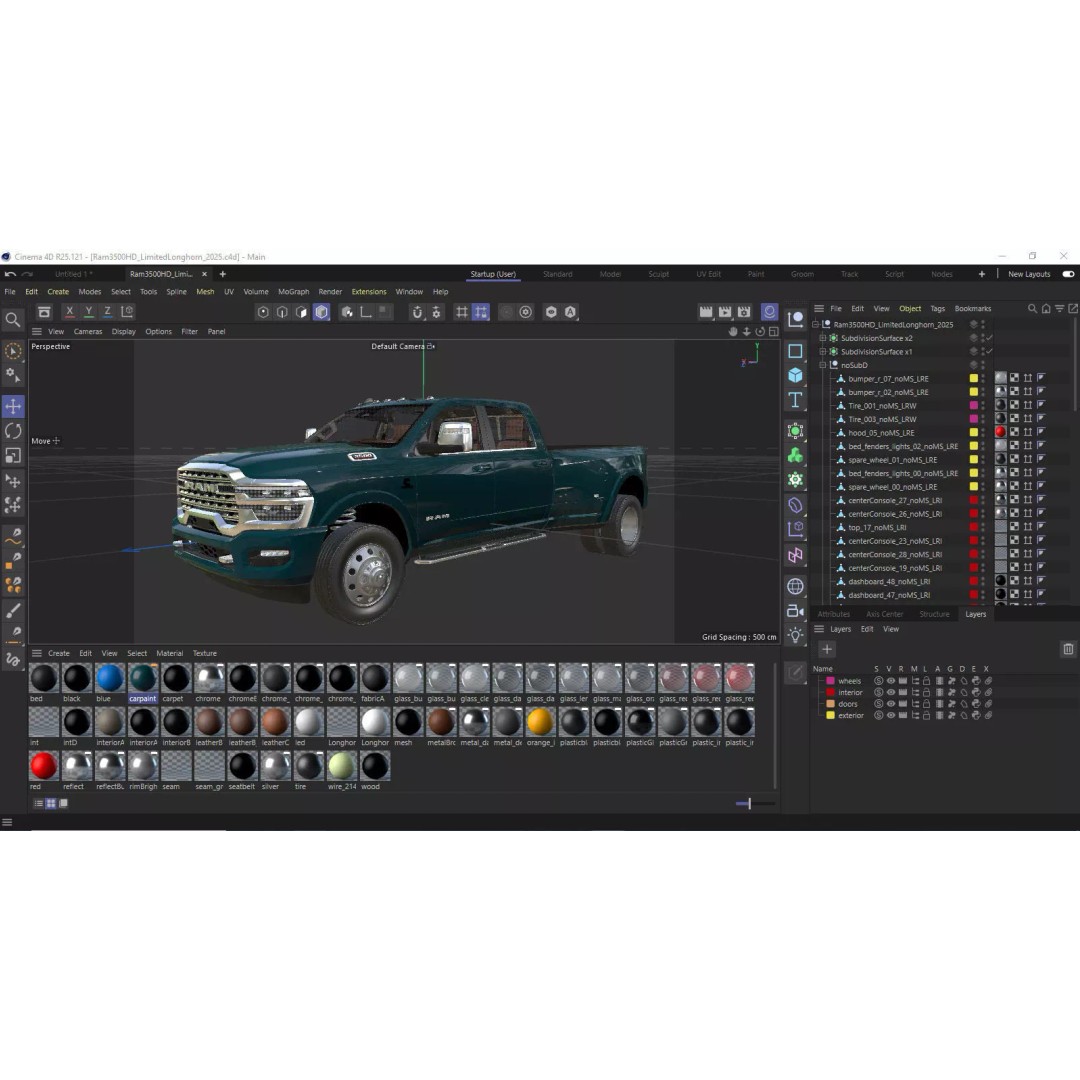Select hood_05_noMS_LRE object in tree
The height and width of the screenshot is (1080, 1080).
click(881, 433)
